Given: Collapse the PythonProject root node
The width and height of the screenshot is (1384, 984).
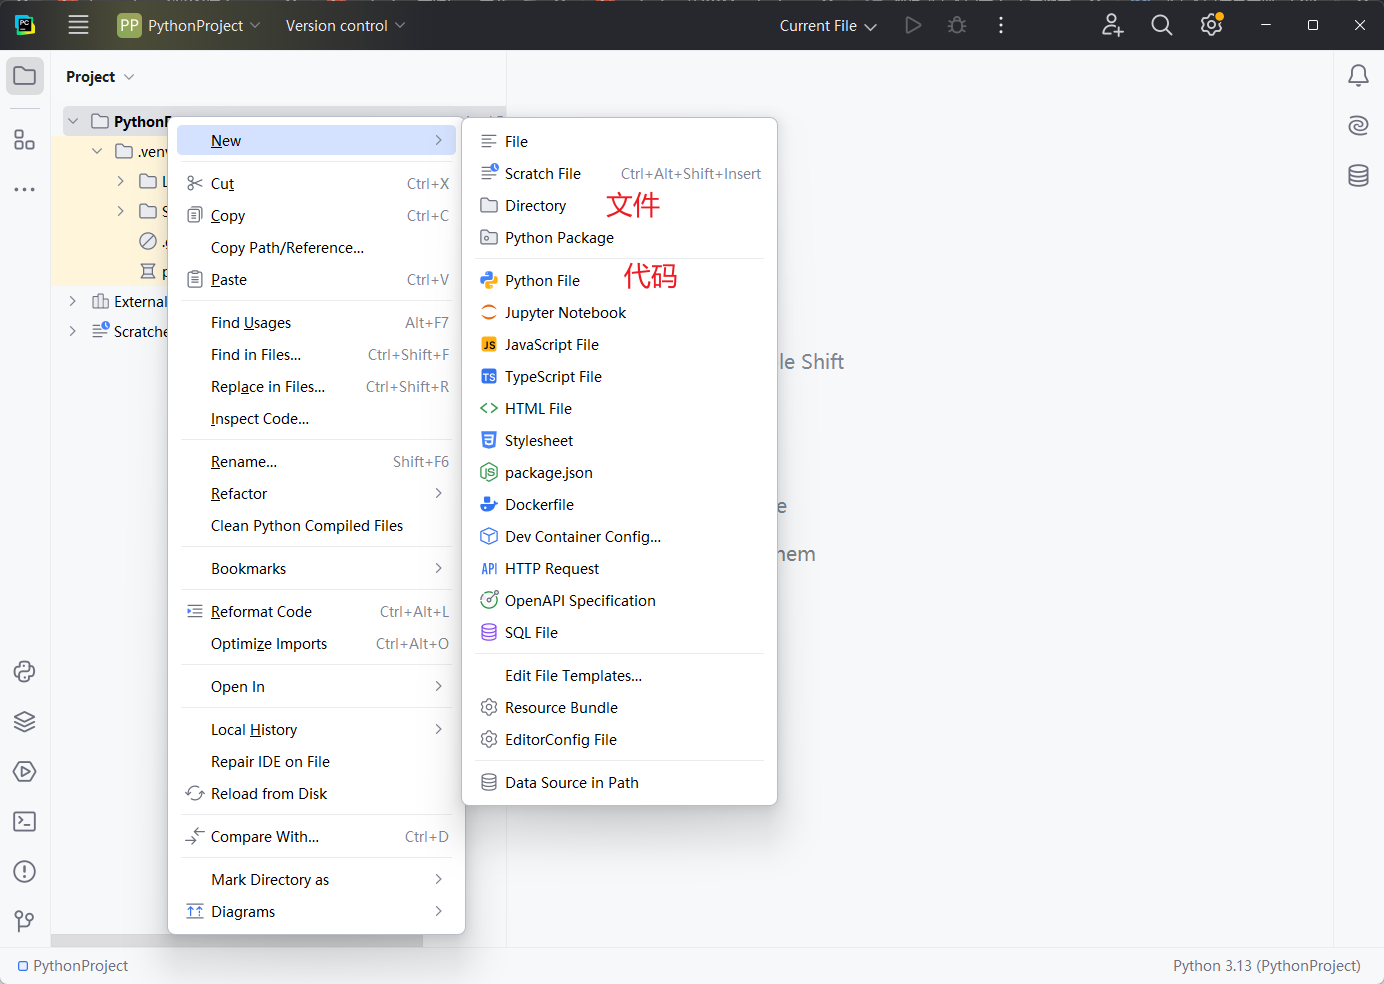Looking at the screenshot, I should [x=73, y=121].
